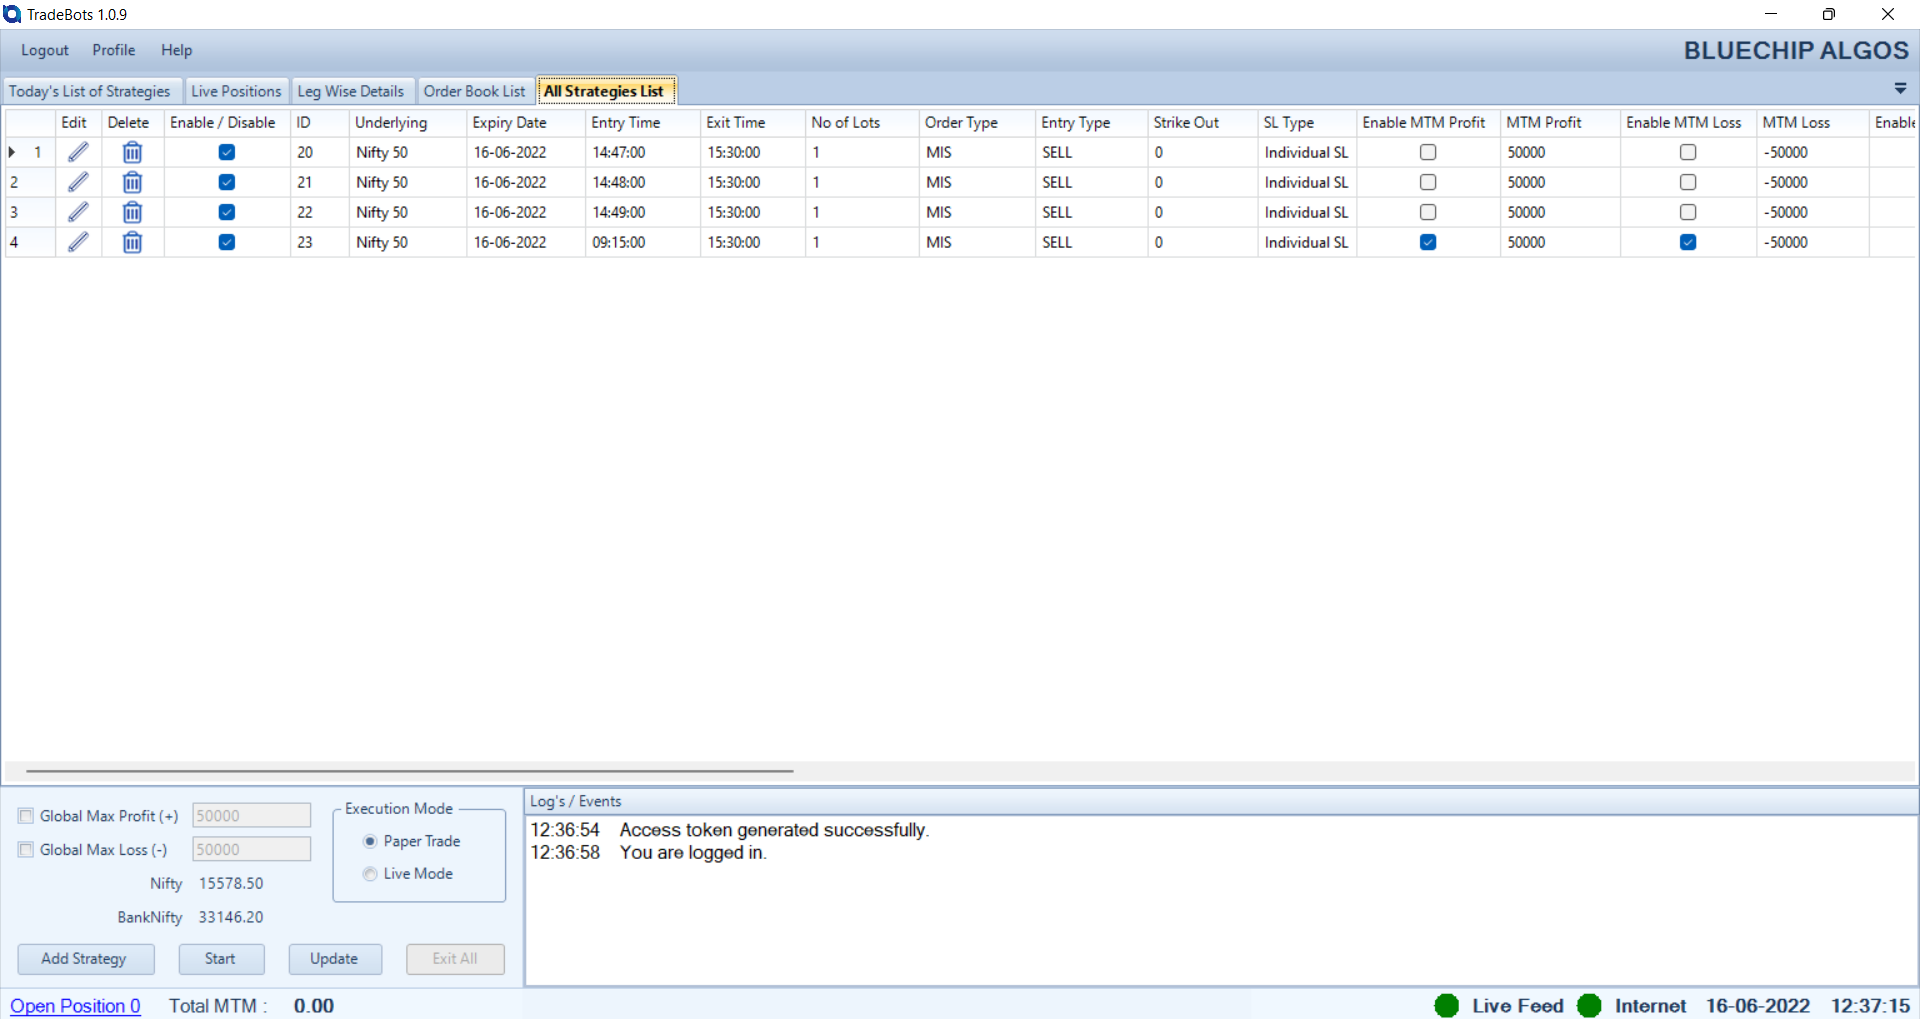Uncheck MTM Profit for strategy ID 23
The image size is (1920, 1019).
pyautogui.click(x=1428, y=242)
